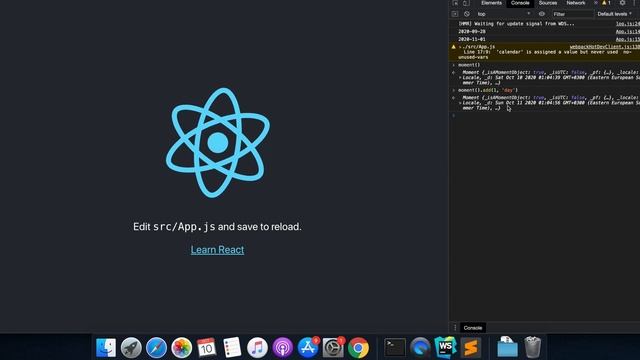Open Calendar from the dock
640x360 pixels.
click(x=207, y=348)
